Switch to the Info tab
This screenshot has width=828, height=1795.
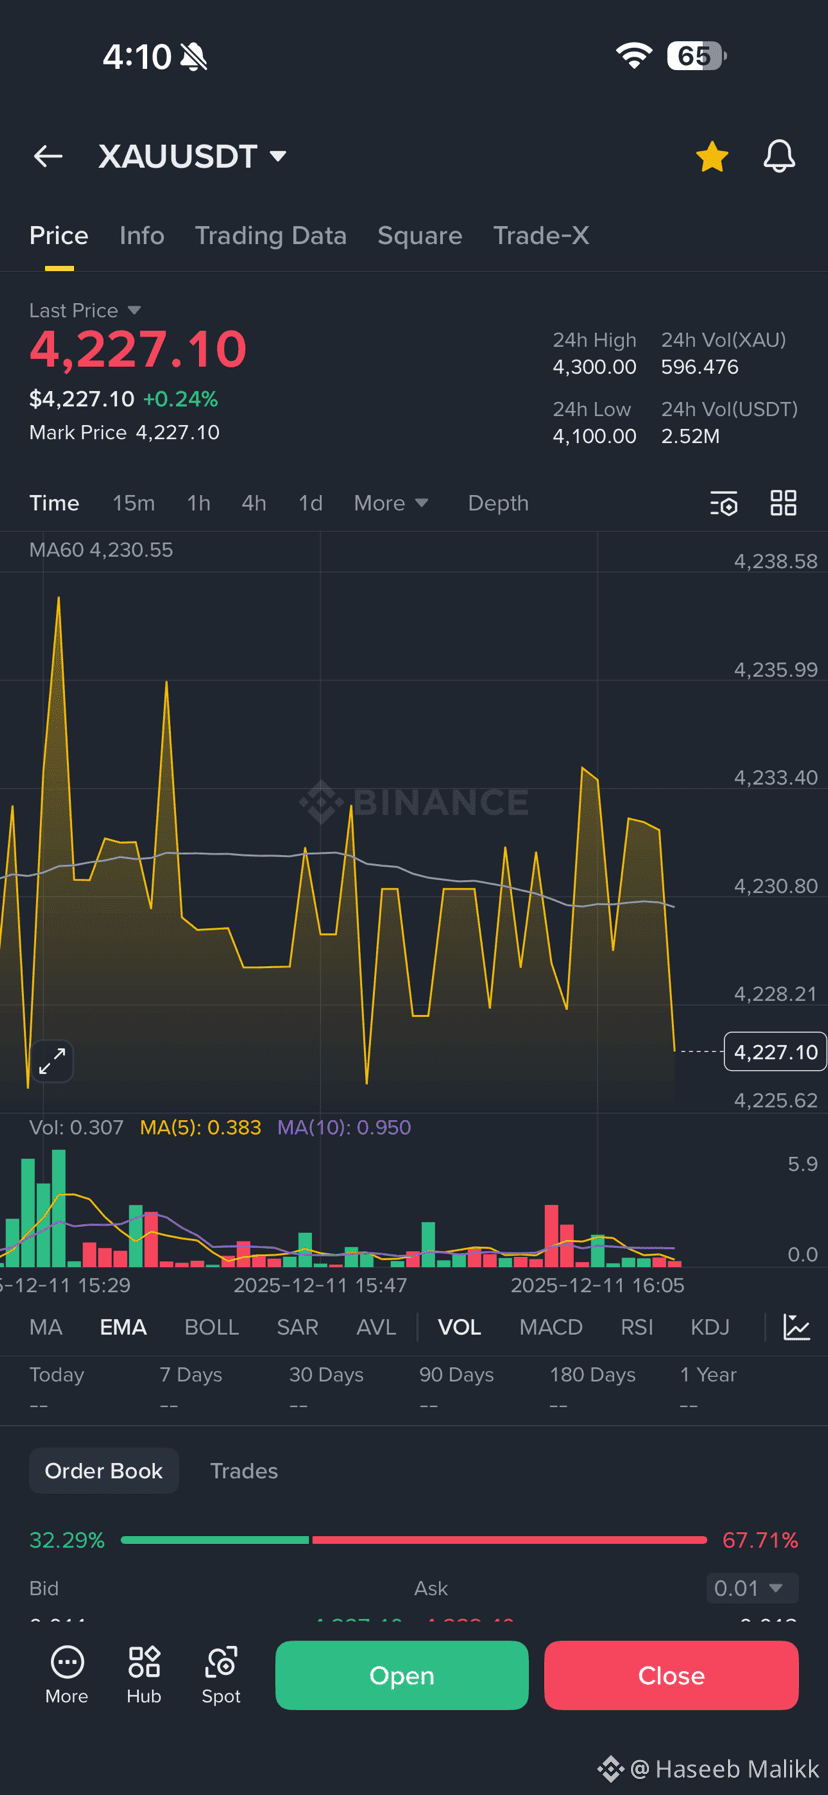[x=141, y=235]
